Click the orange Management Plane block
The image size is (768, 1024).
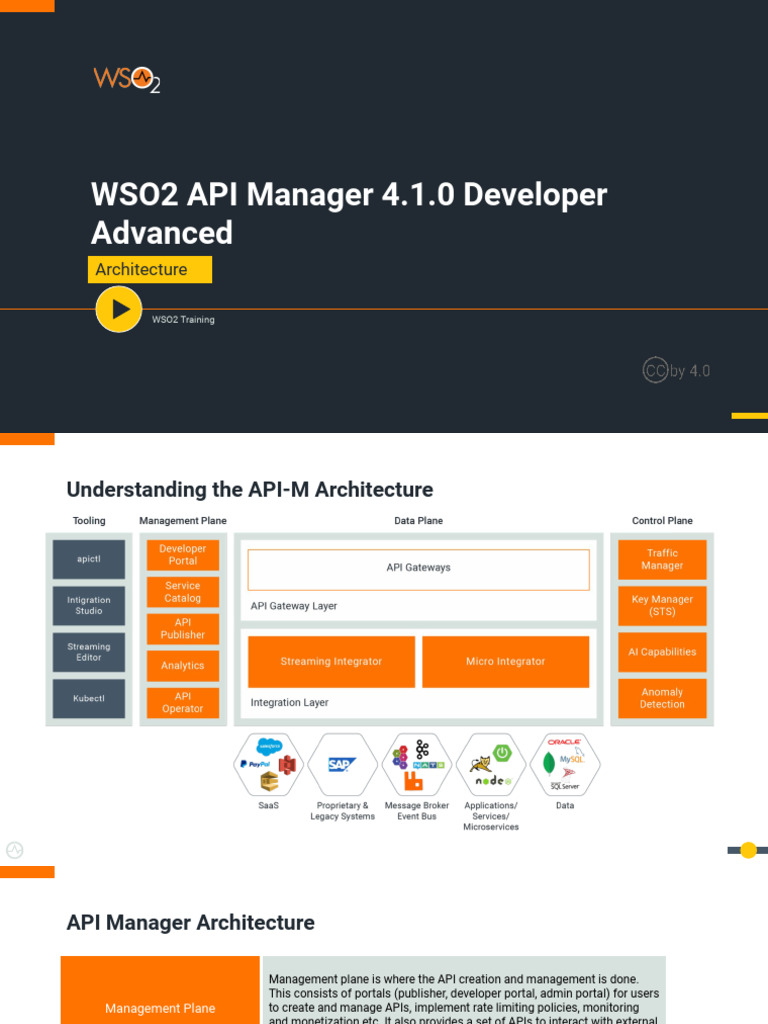tap(160, 990)
